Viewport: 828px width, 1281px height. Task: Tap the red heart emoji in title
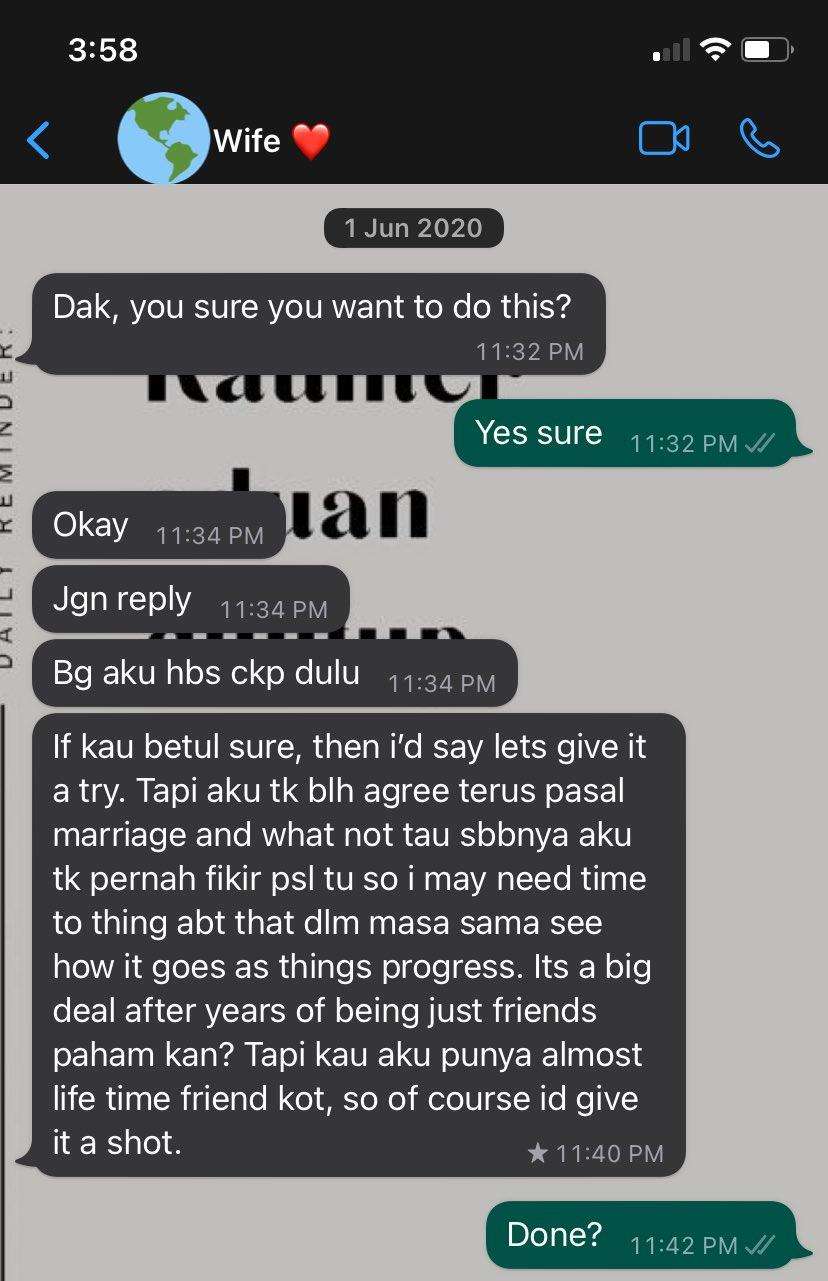pos(311,141)
